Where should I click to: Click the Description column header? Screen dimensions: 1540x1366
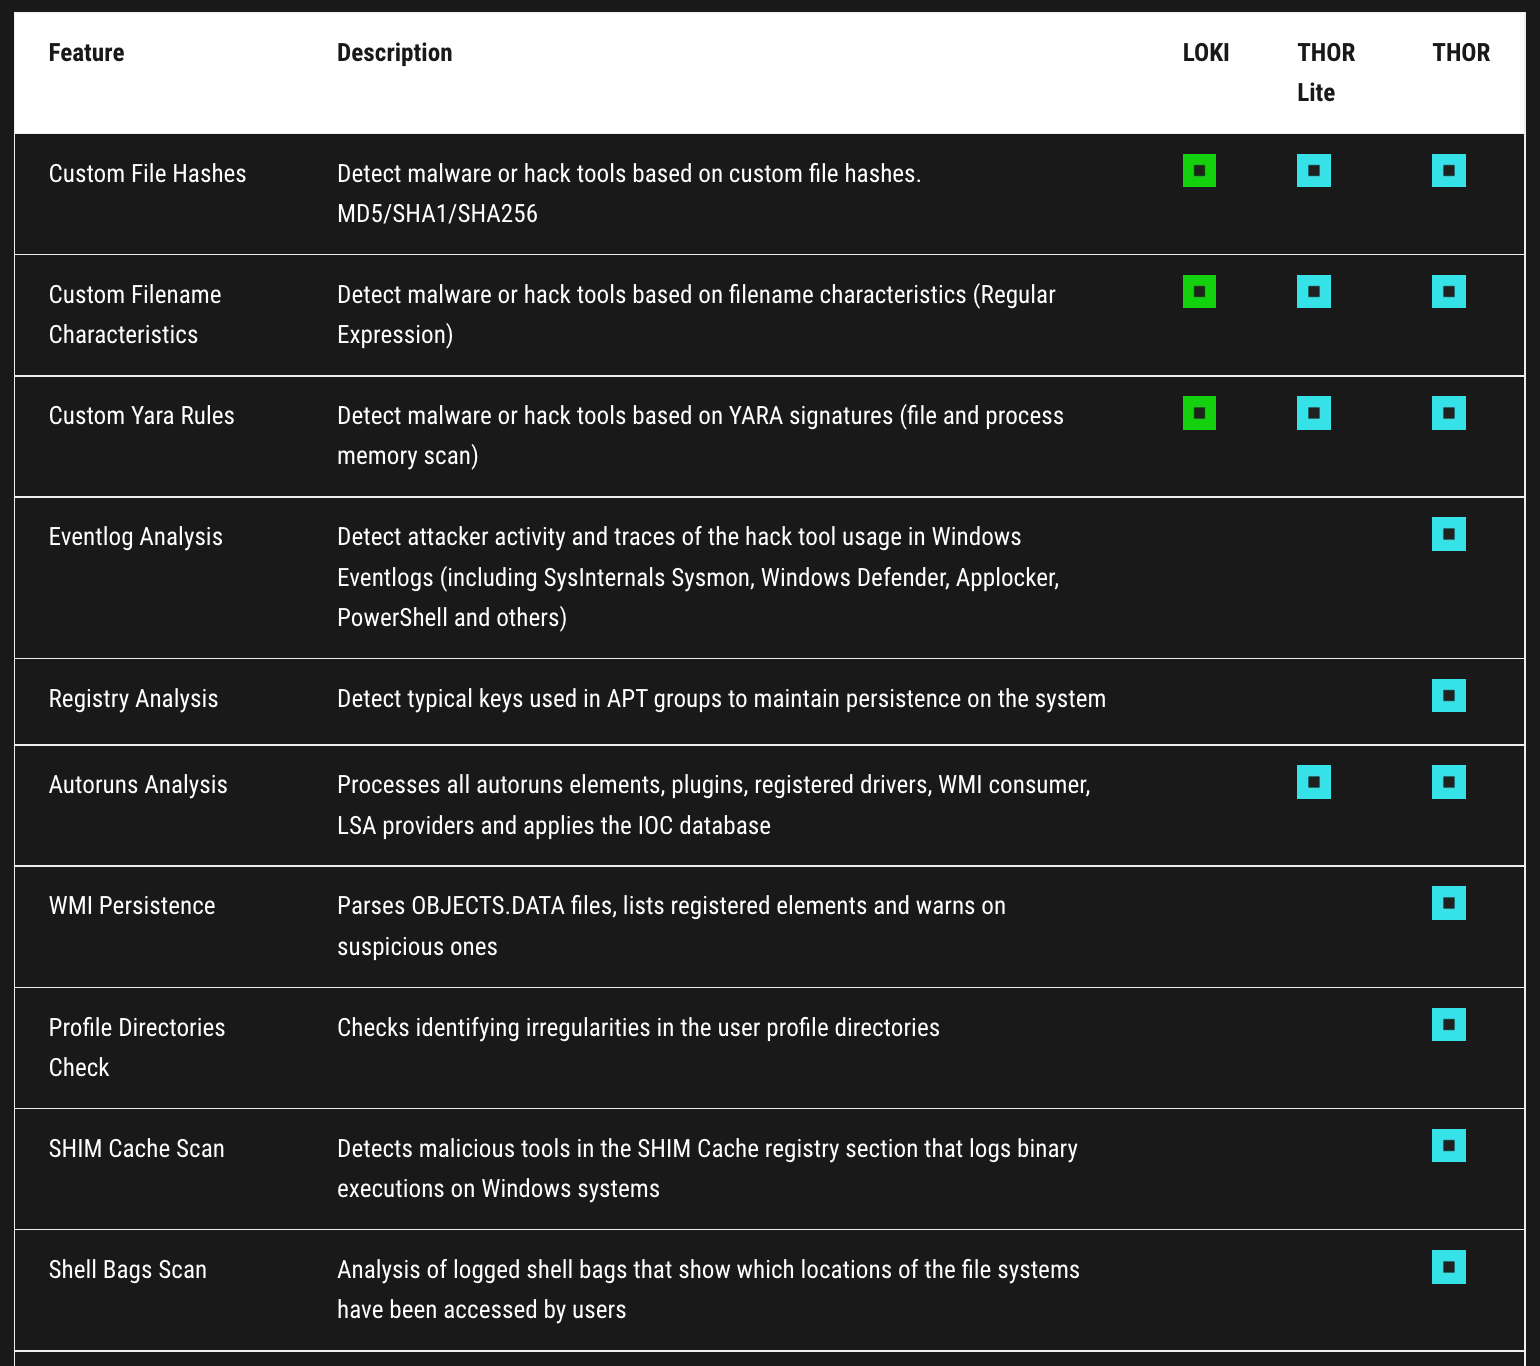tap(394, 53)
